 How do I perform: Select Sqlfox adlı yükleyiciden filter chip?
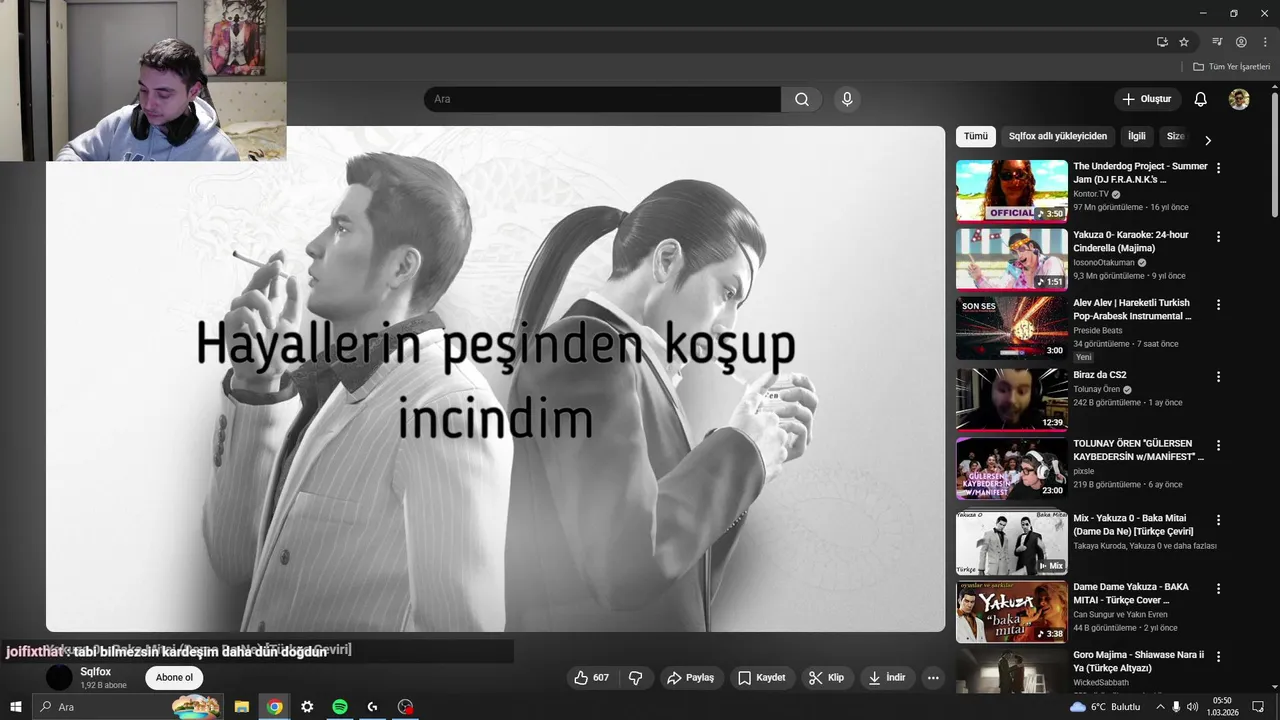[x=1058, y=136]
